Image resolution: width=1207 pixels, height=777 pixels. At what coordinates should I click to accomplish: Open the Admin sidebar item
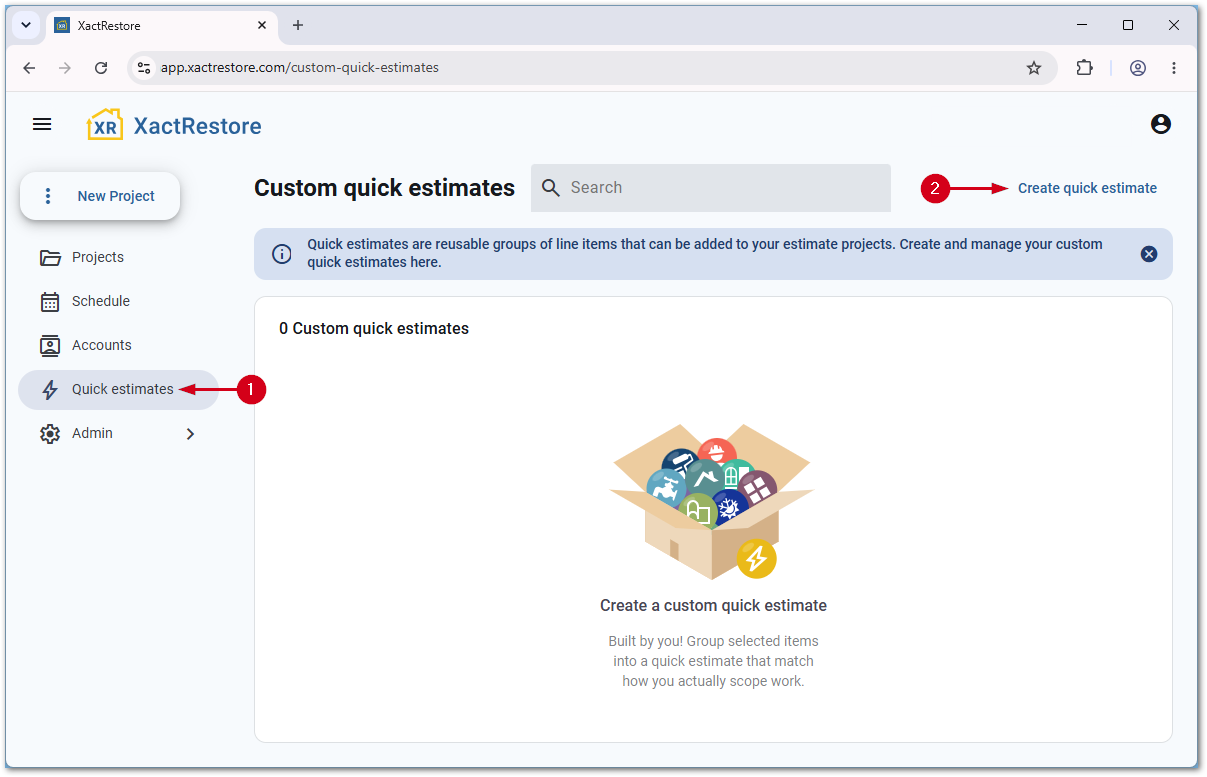118,433
